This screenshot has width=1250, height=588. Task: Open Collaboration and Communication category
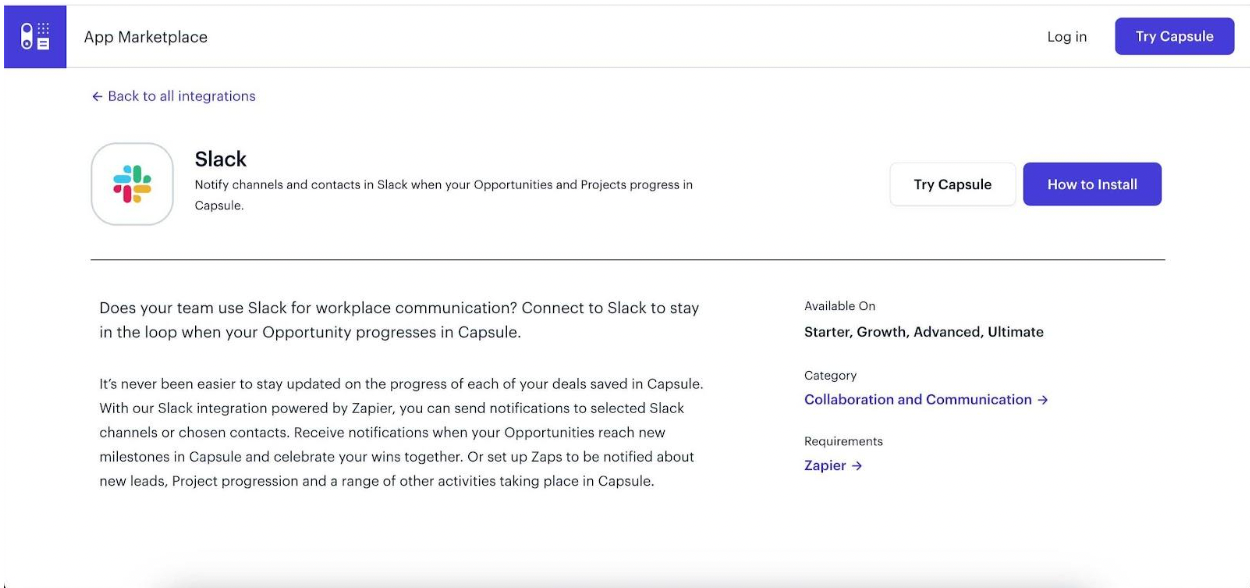point(926,399)
